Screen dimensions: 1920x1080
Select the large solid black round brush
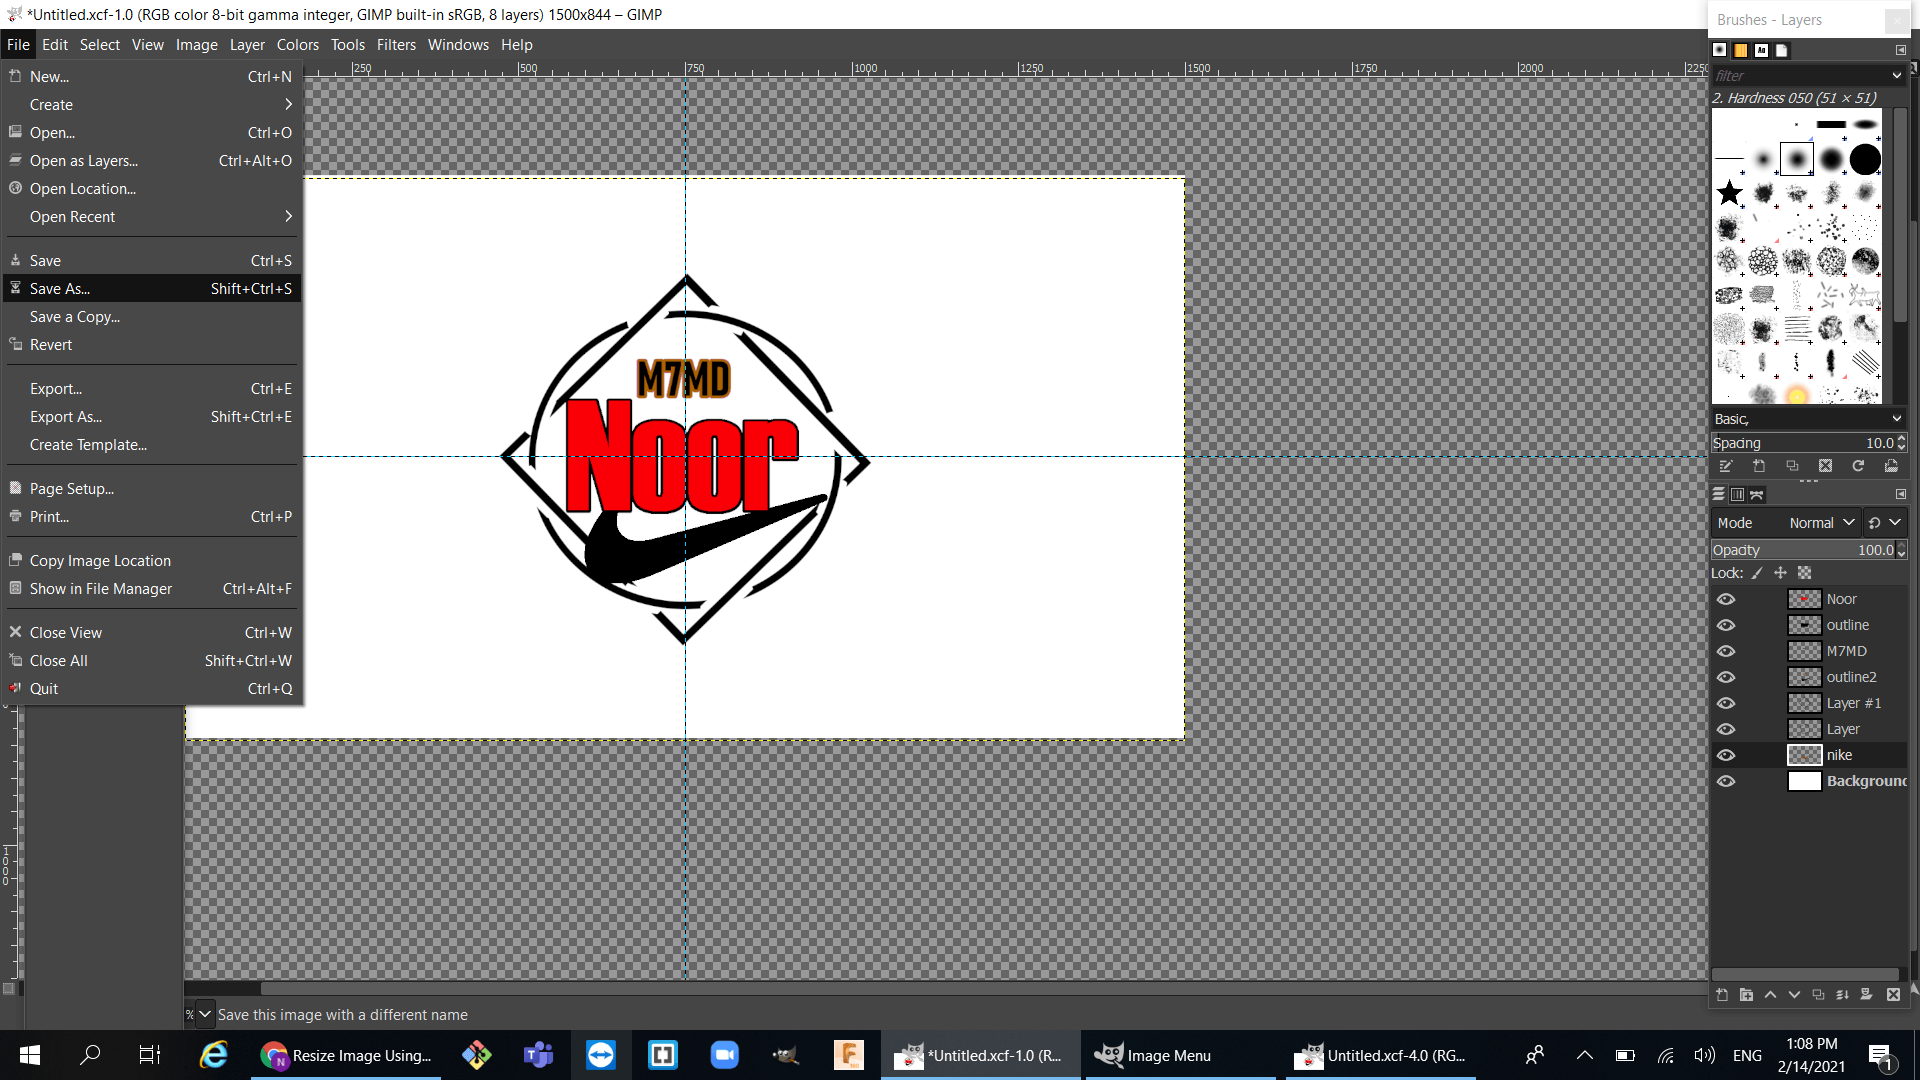point(1865,159)
